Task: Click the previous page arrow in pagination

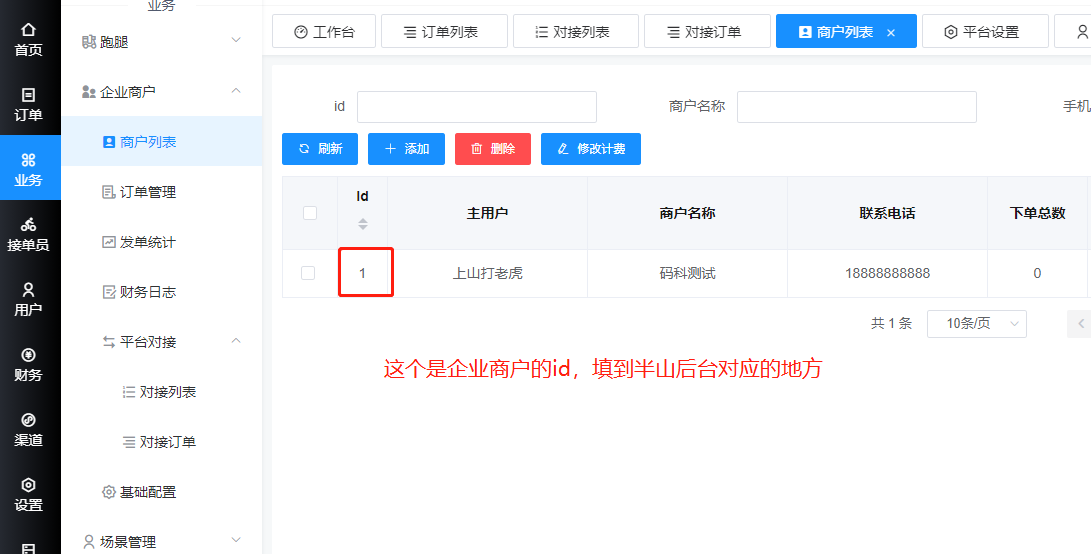Action: 1081,324
